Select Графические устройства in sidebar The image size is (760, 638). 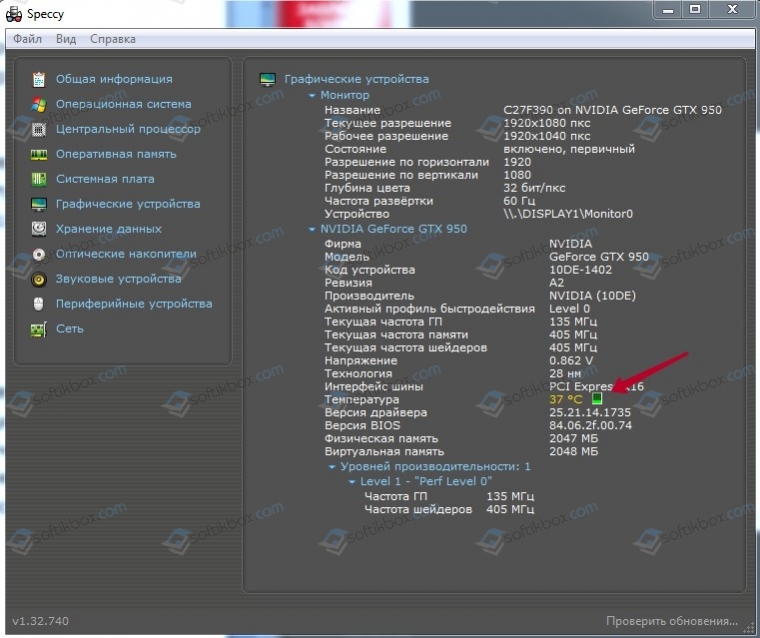tap(128, 204)
